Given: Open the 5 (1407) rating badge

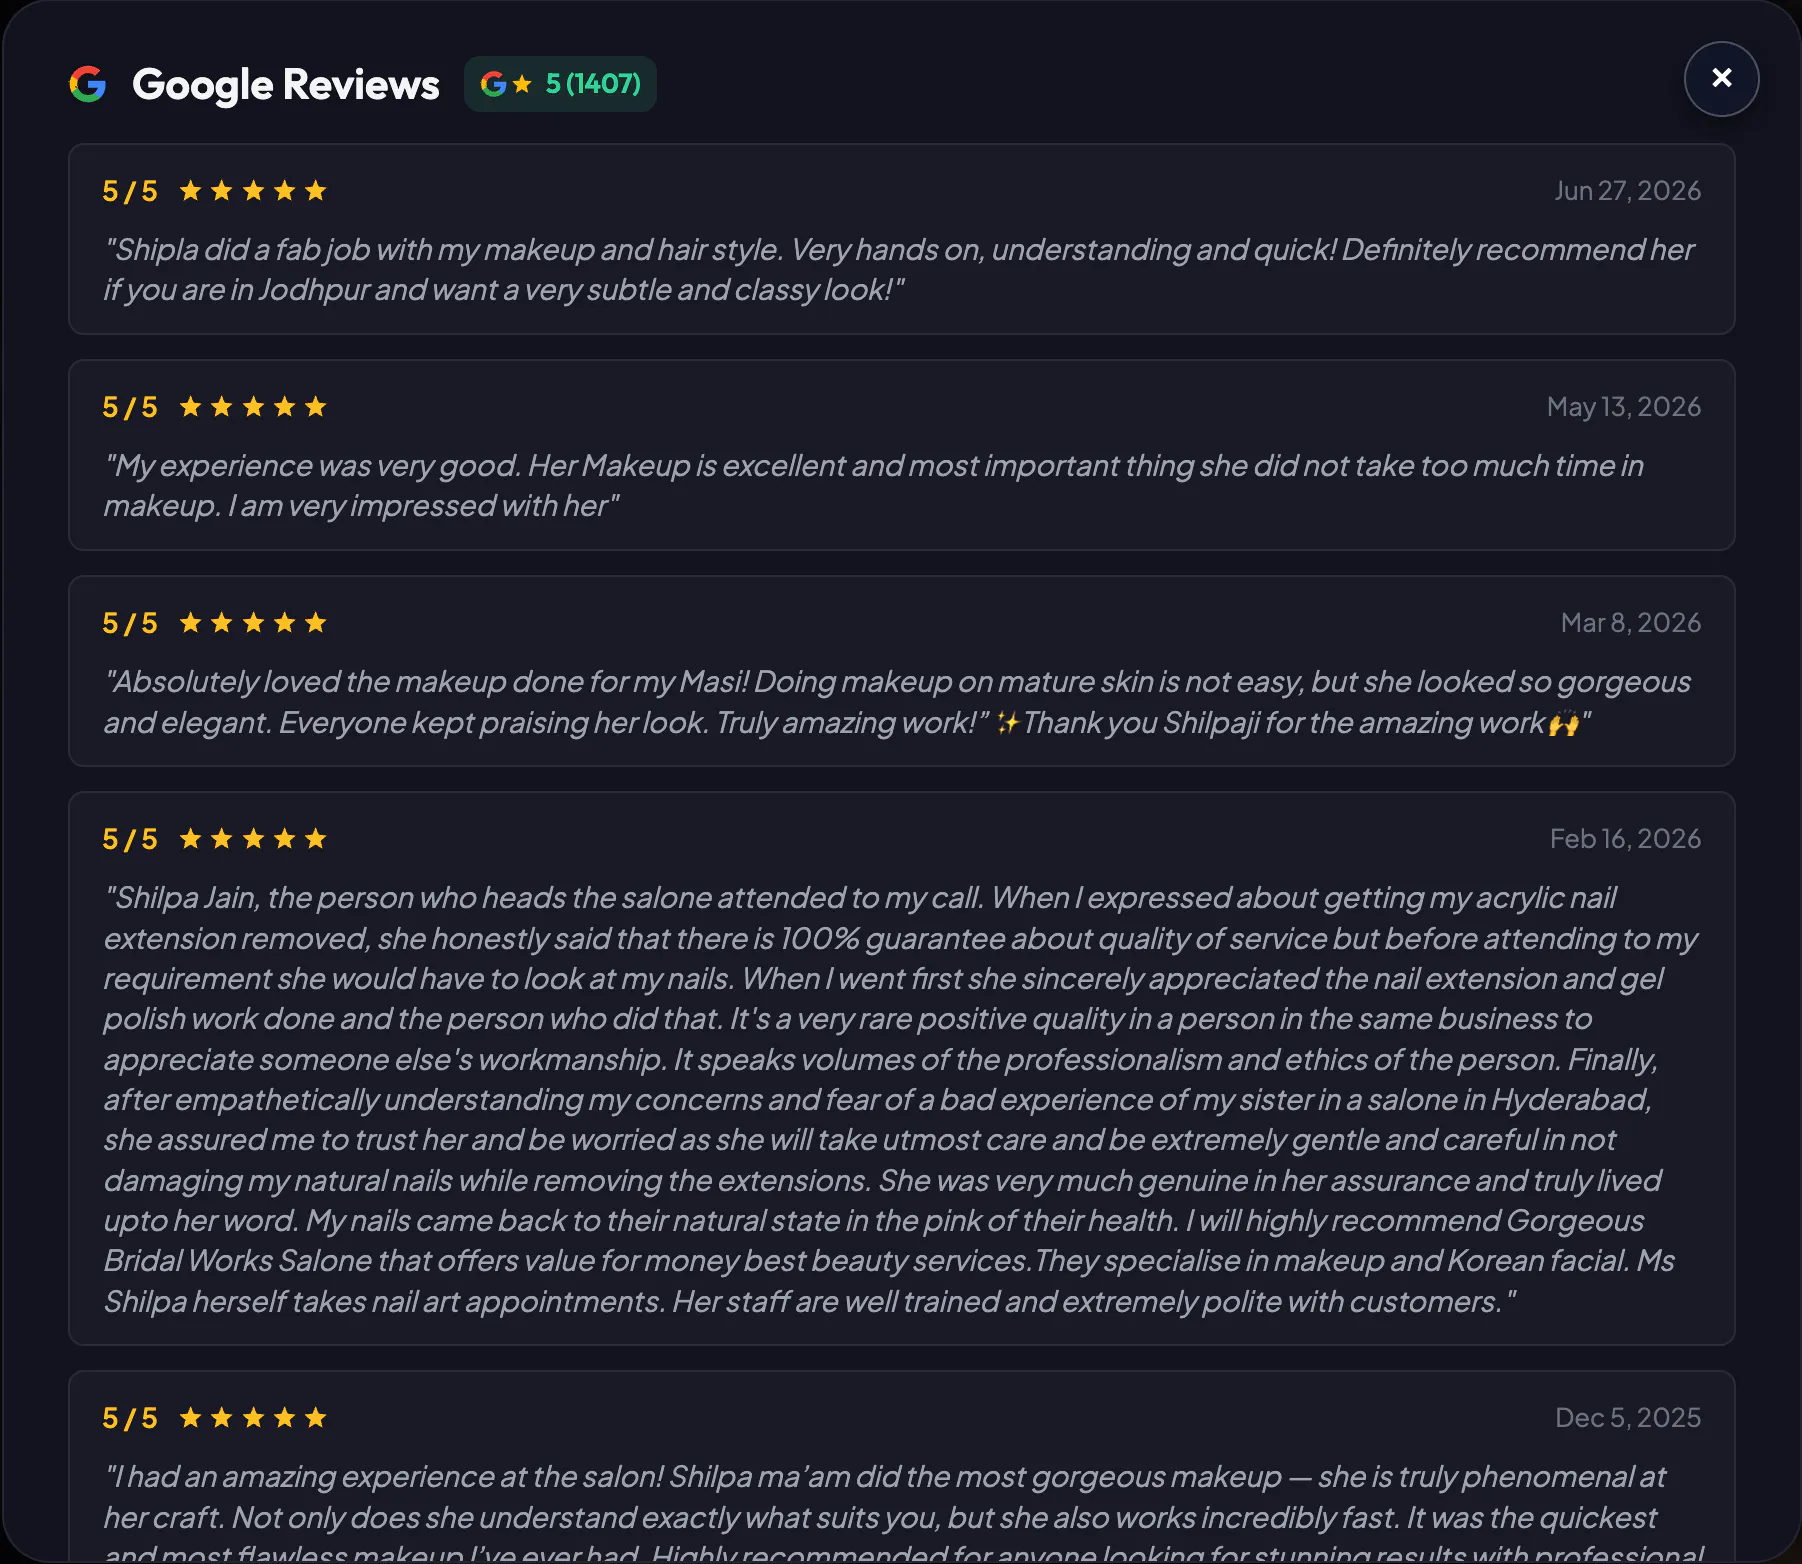Looking at the screenshot, I should click(x=560, y=84).
